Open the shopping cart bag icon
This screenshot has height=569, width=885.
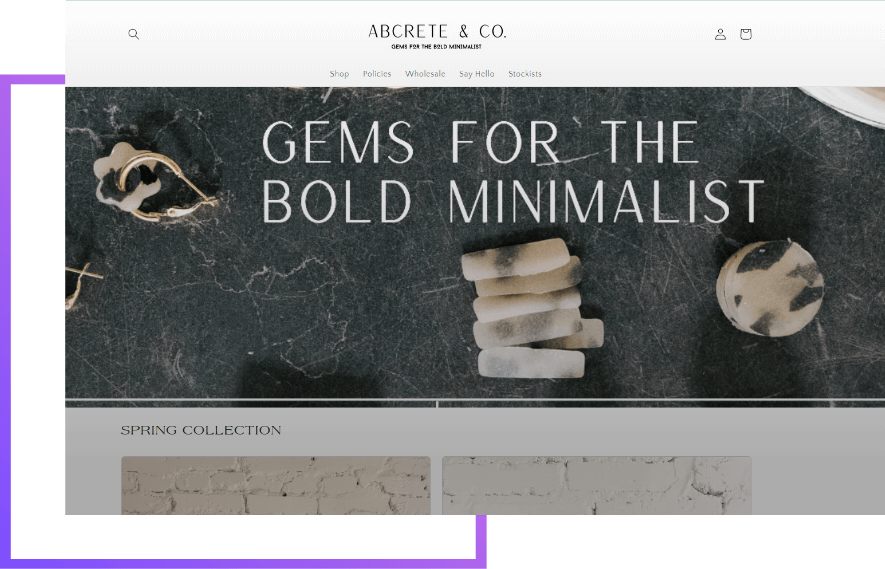click(746, 34)
